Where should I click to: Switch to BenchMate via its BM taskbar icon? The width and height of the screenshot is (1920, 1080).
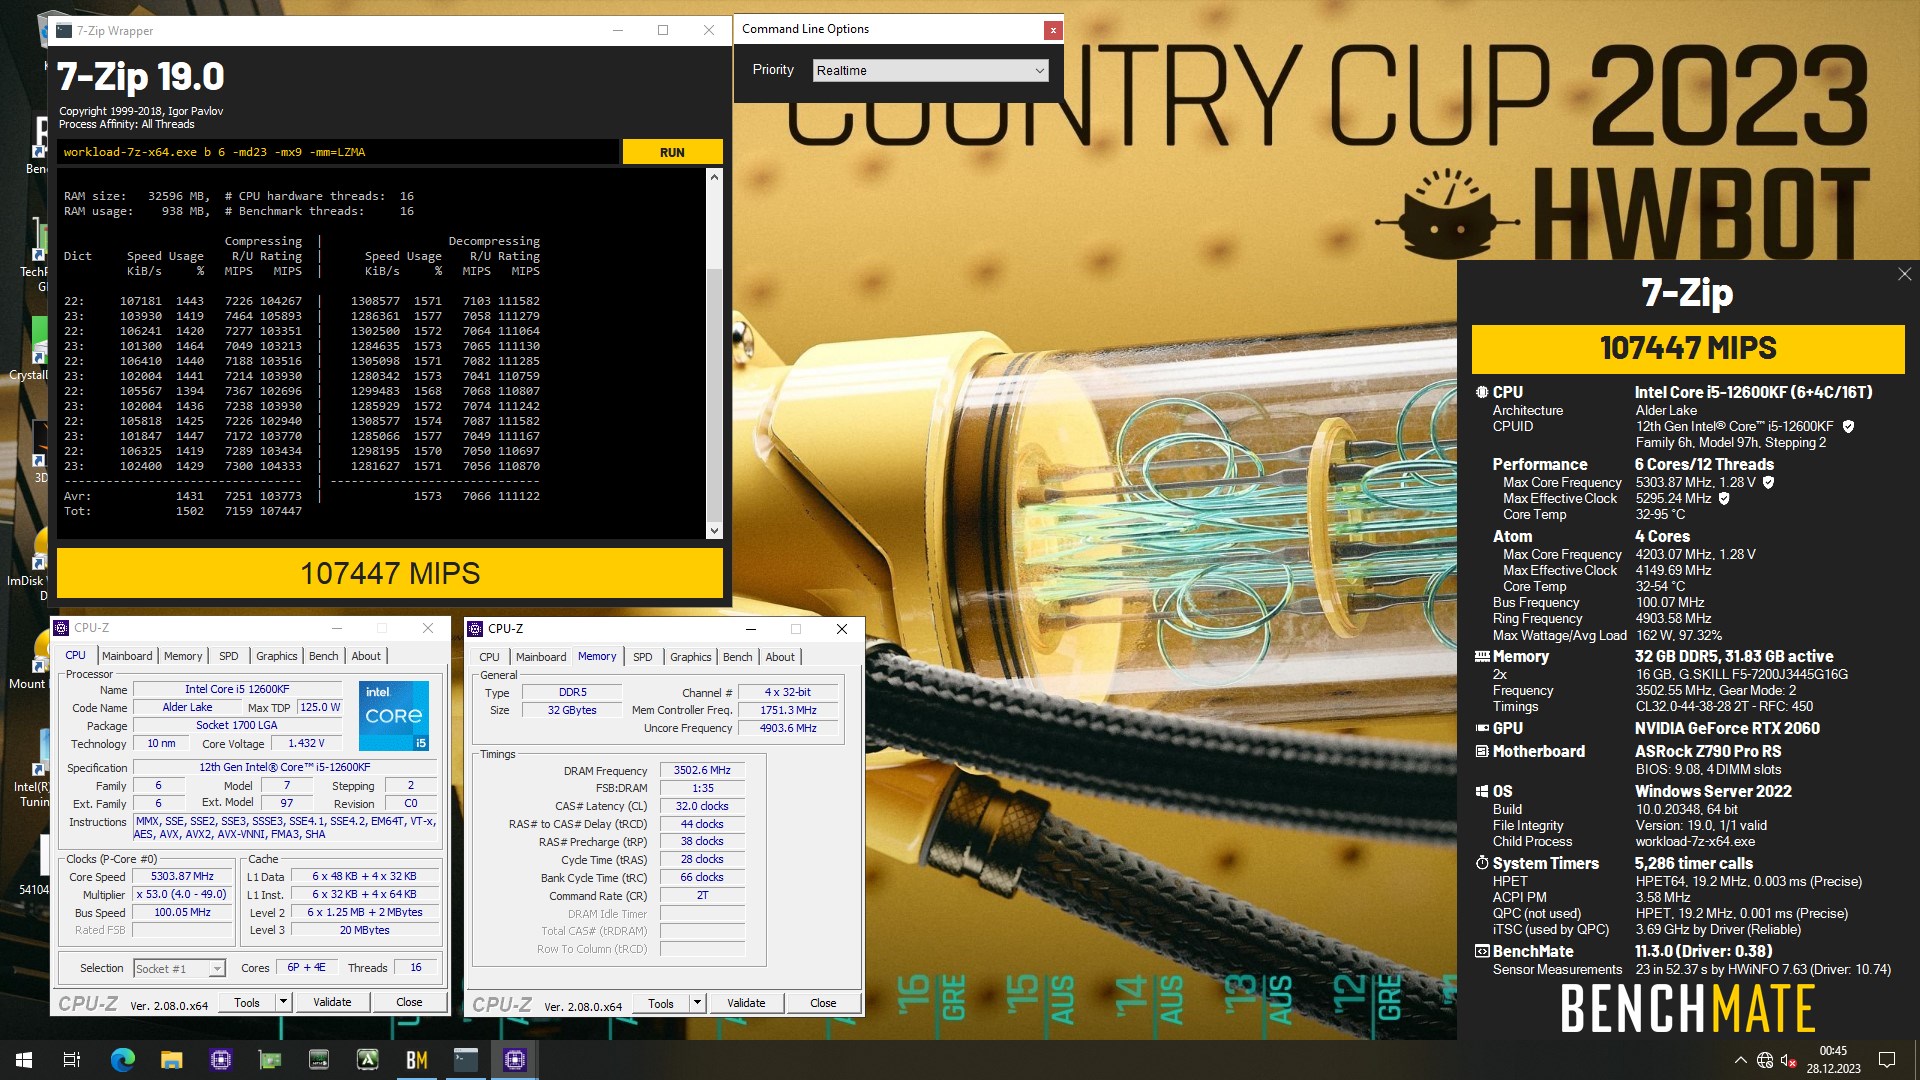coord(416,1060)
